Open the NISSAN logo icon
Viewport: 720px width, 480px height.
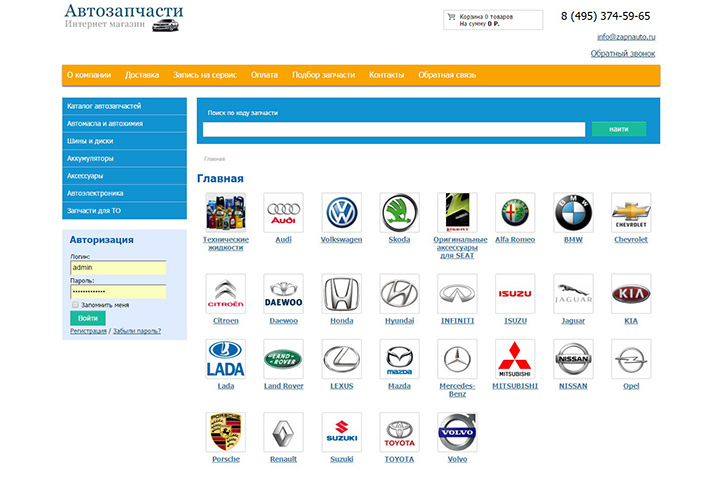coord(573,359)
